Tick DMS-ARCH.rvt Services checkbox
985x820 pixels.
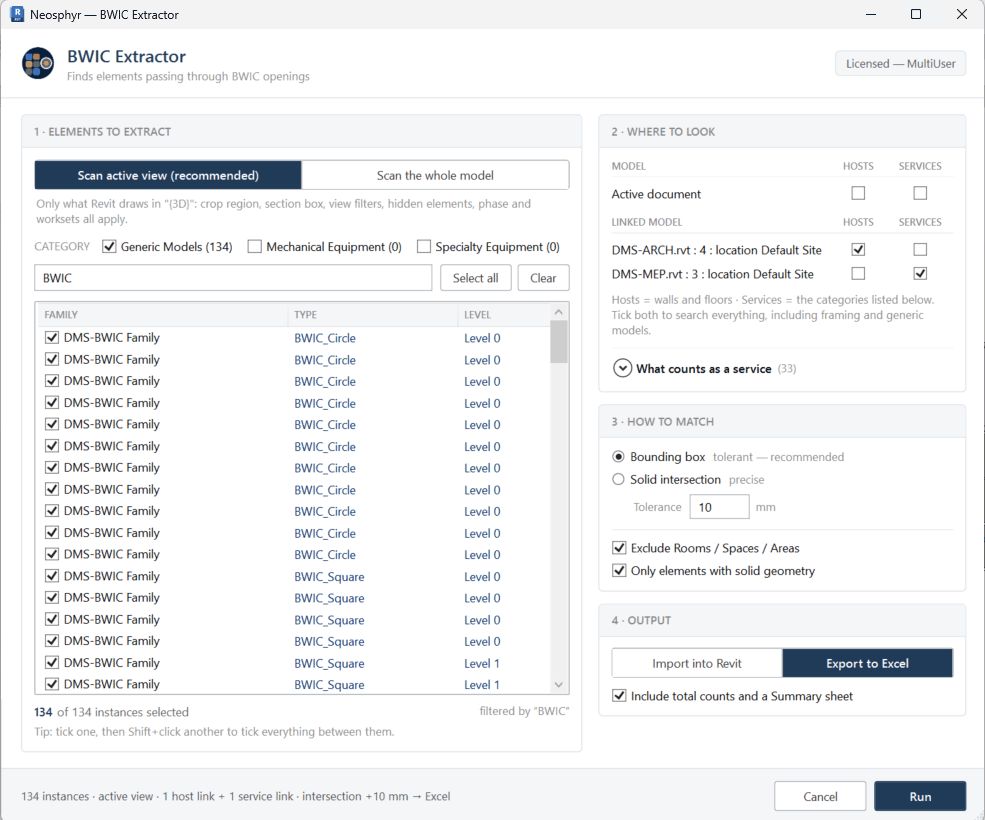(x=920, y=249)
